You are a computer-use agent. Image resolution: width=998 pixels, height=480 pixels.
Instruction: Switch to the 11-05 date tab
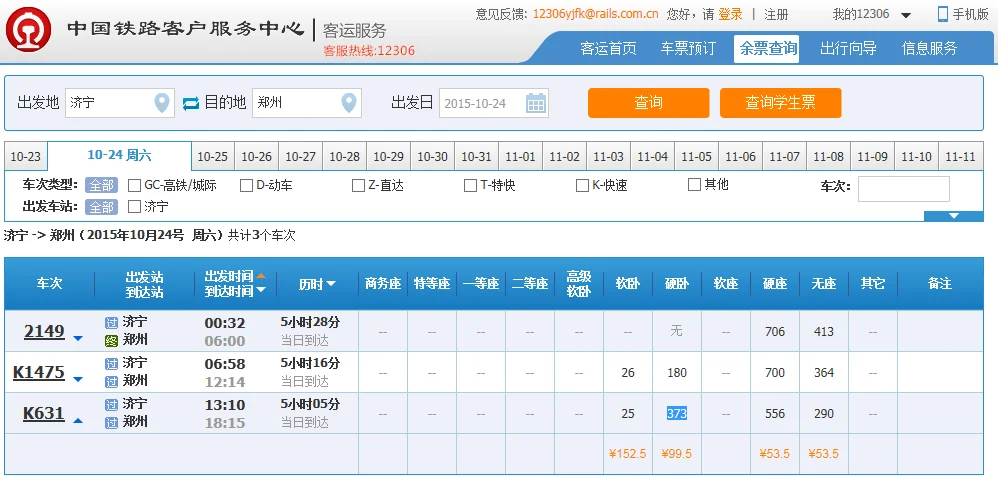pyautogui.click(x=697, y=157)
